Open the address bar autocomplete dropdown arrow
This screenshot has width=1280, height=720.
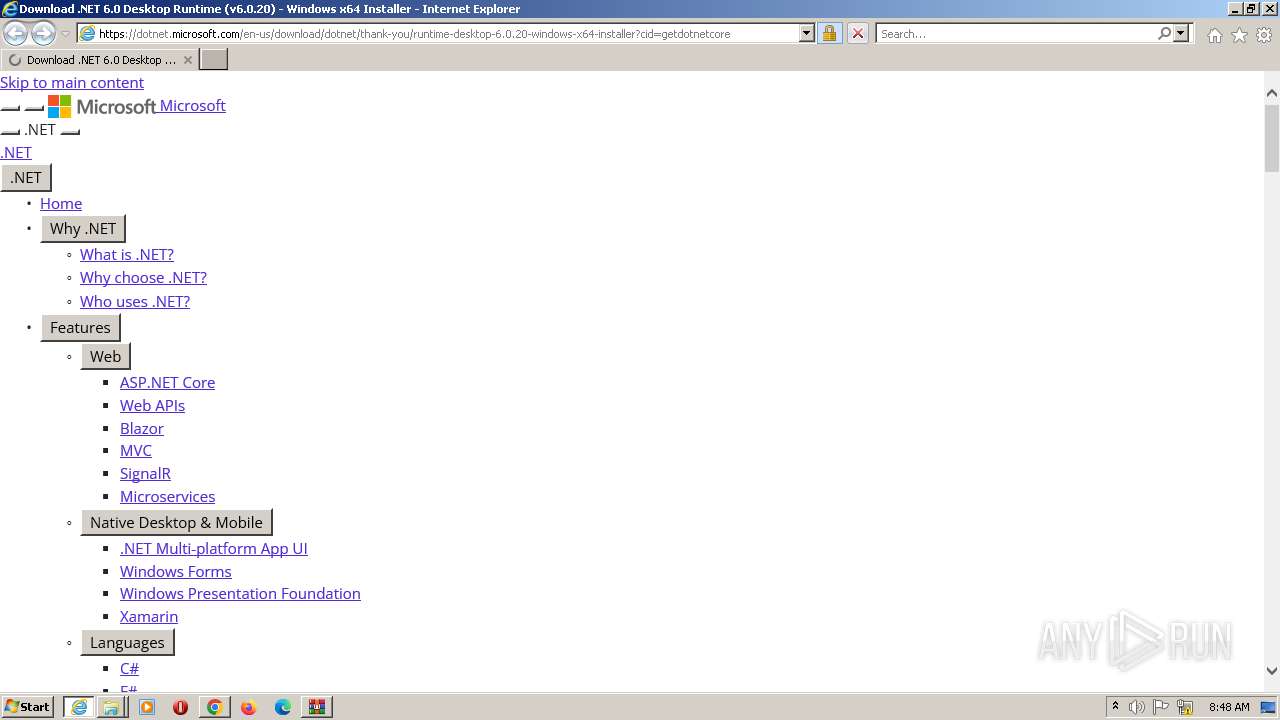[807, 33]
